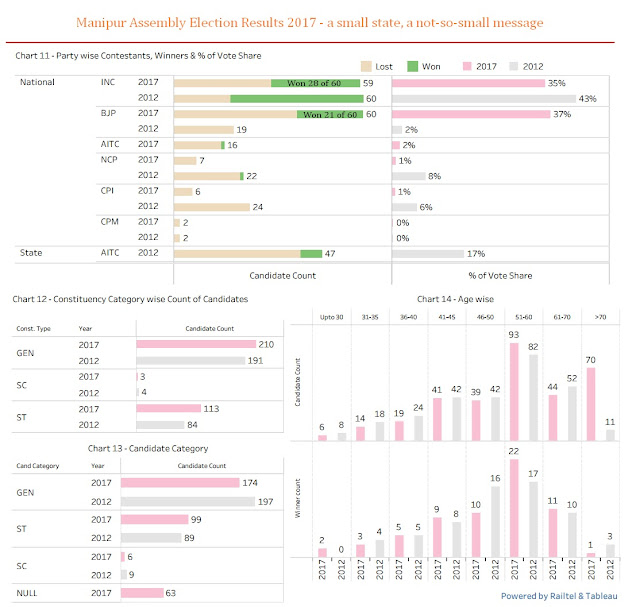Click the 'Chart 12 - Constituency Category' heading
The height and width of the screenshot is (607, 640).
coord(130,299)
